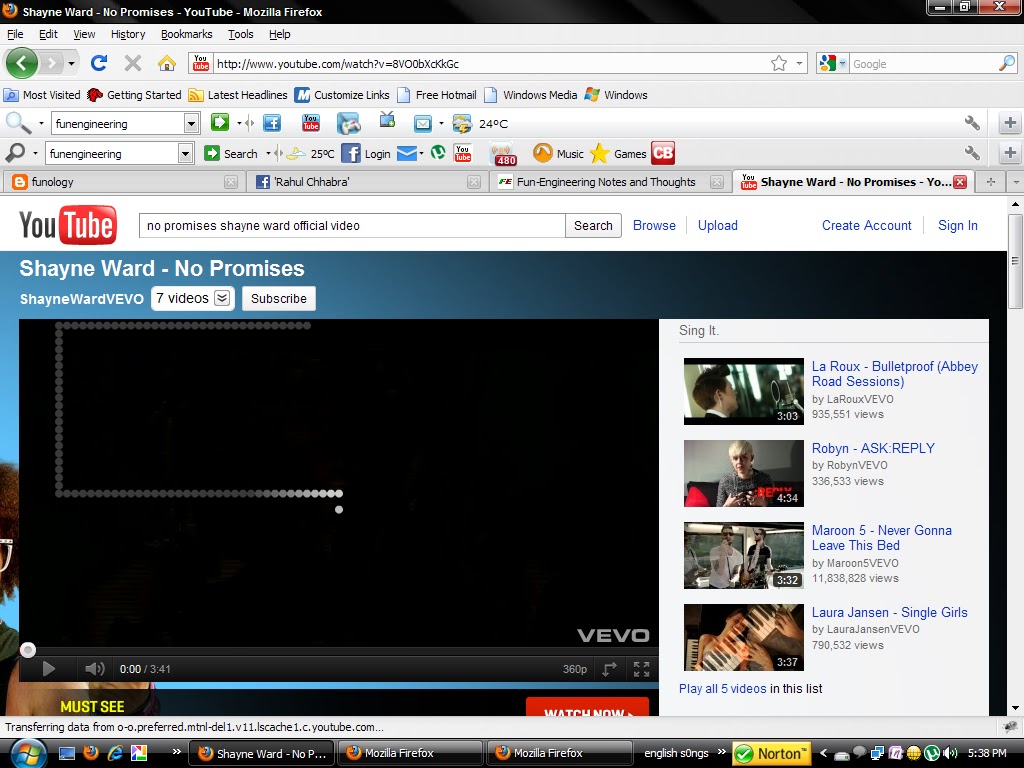Launch Internet Explorer from quick launch
The image size is (1024, 768).
115,753
